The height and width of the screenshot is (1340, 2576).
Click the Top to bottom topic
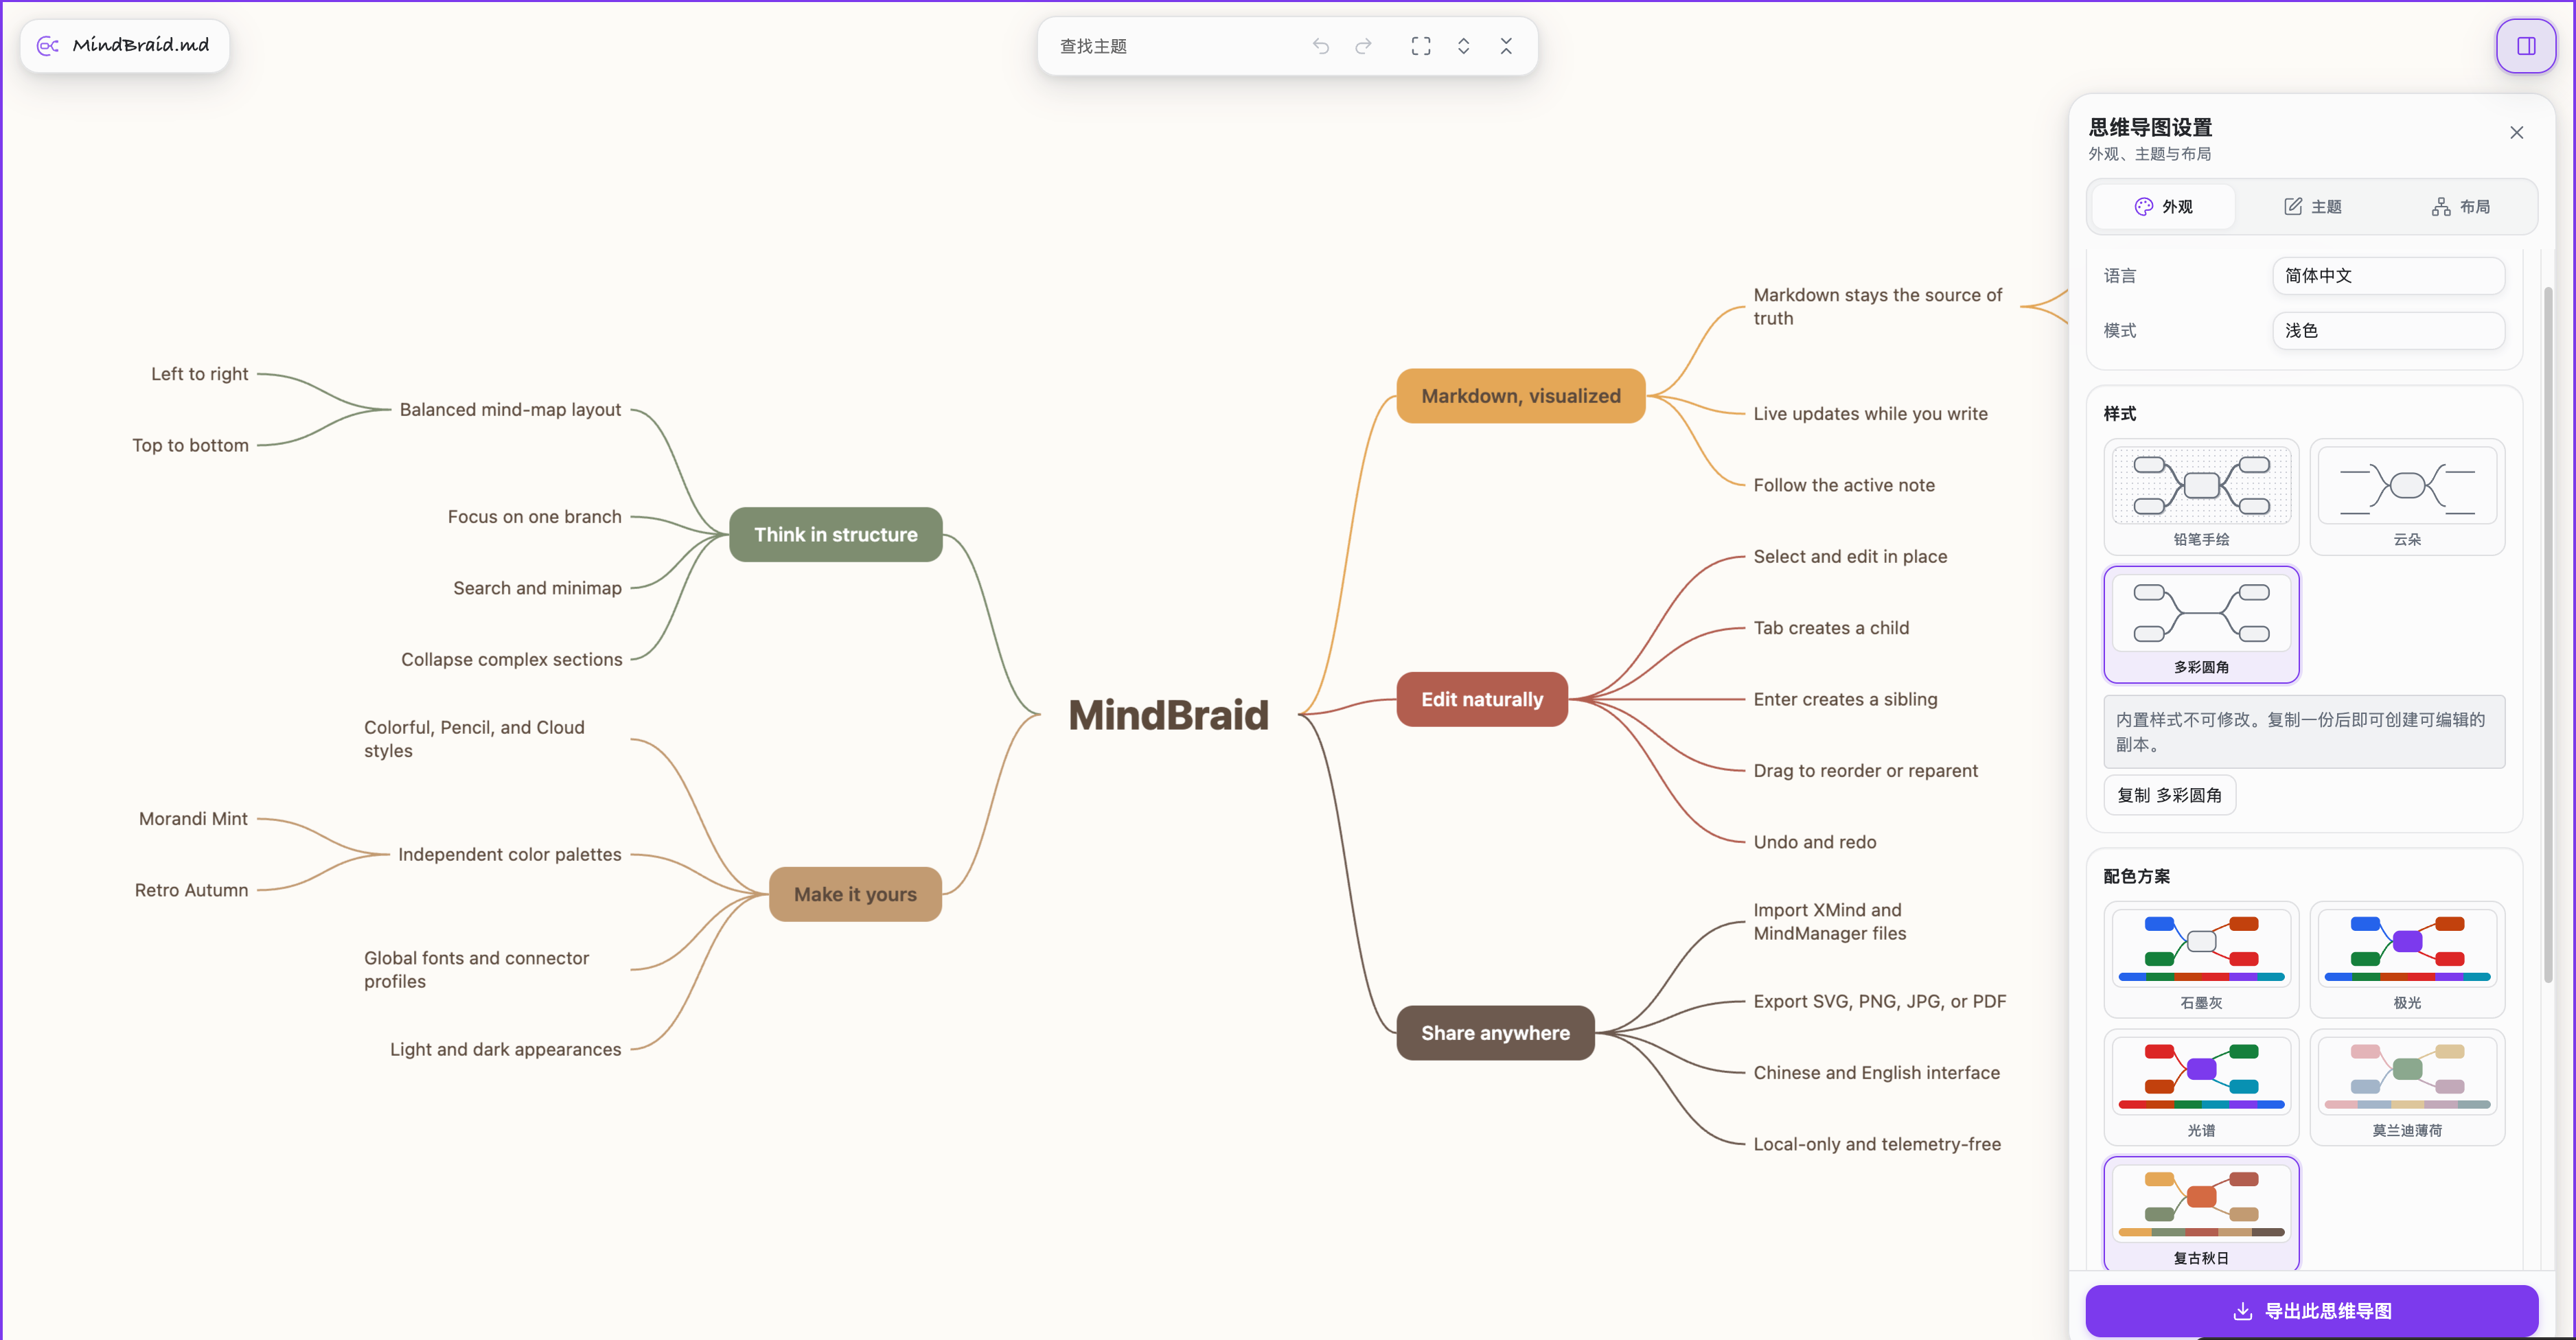tap(190, 445)
